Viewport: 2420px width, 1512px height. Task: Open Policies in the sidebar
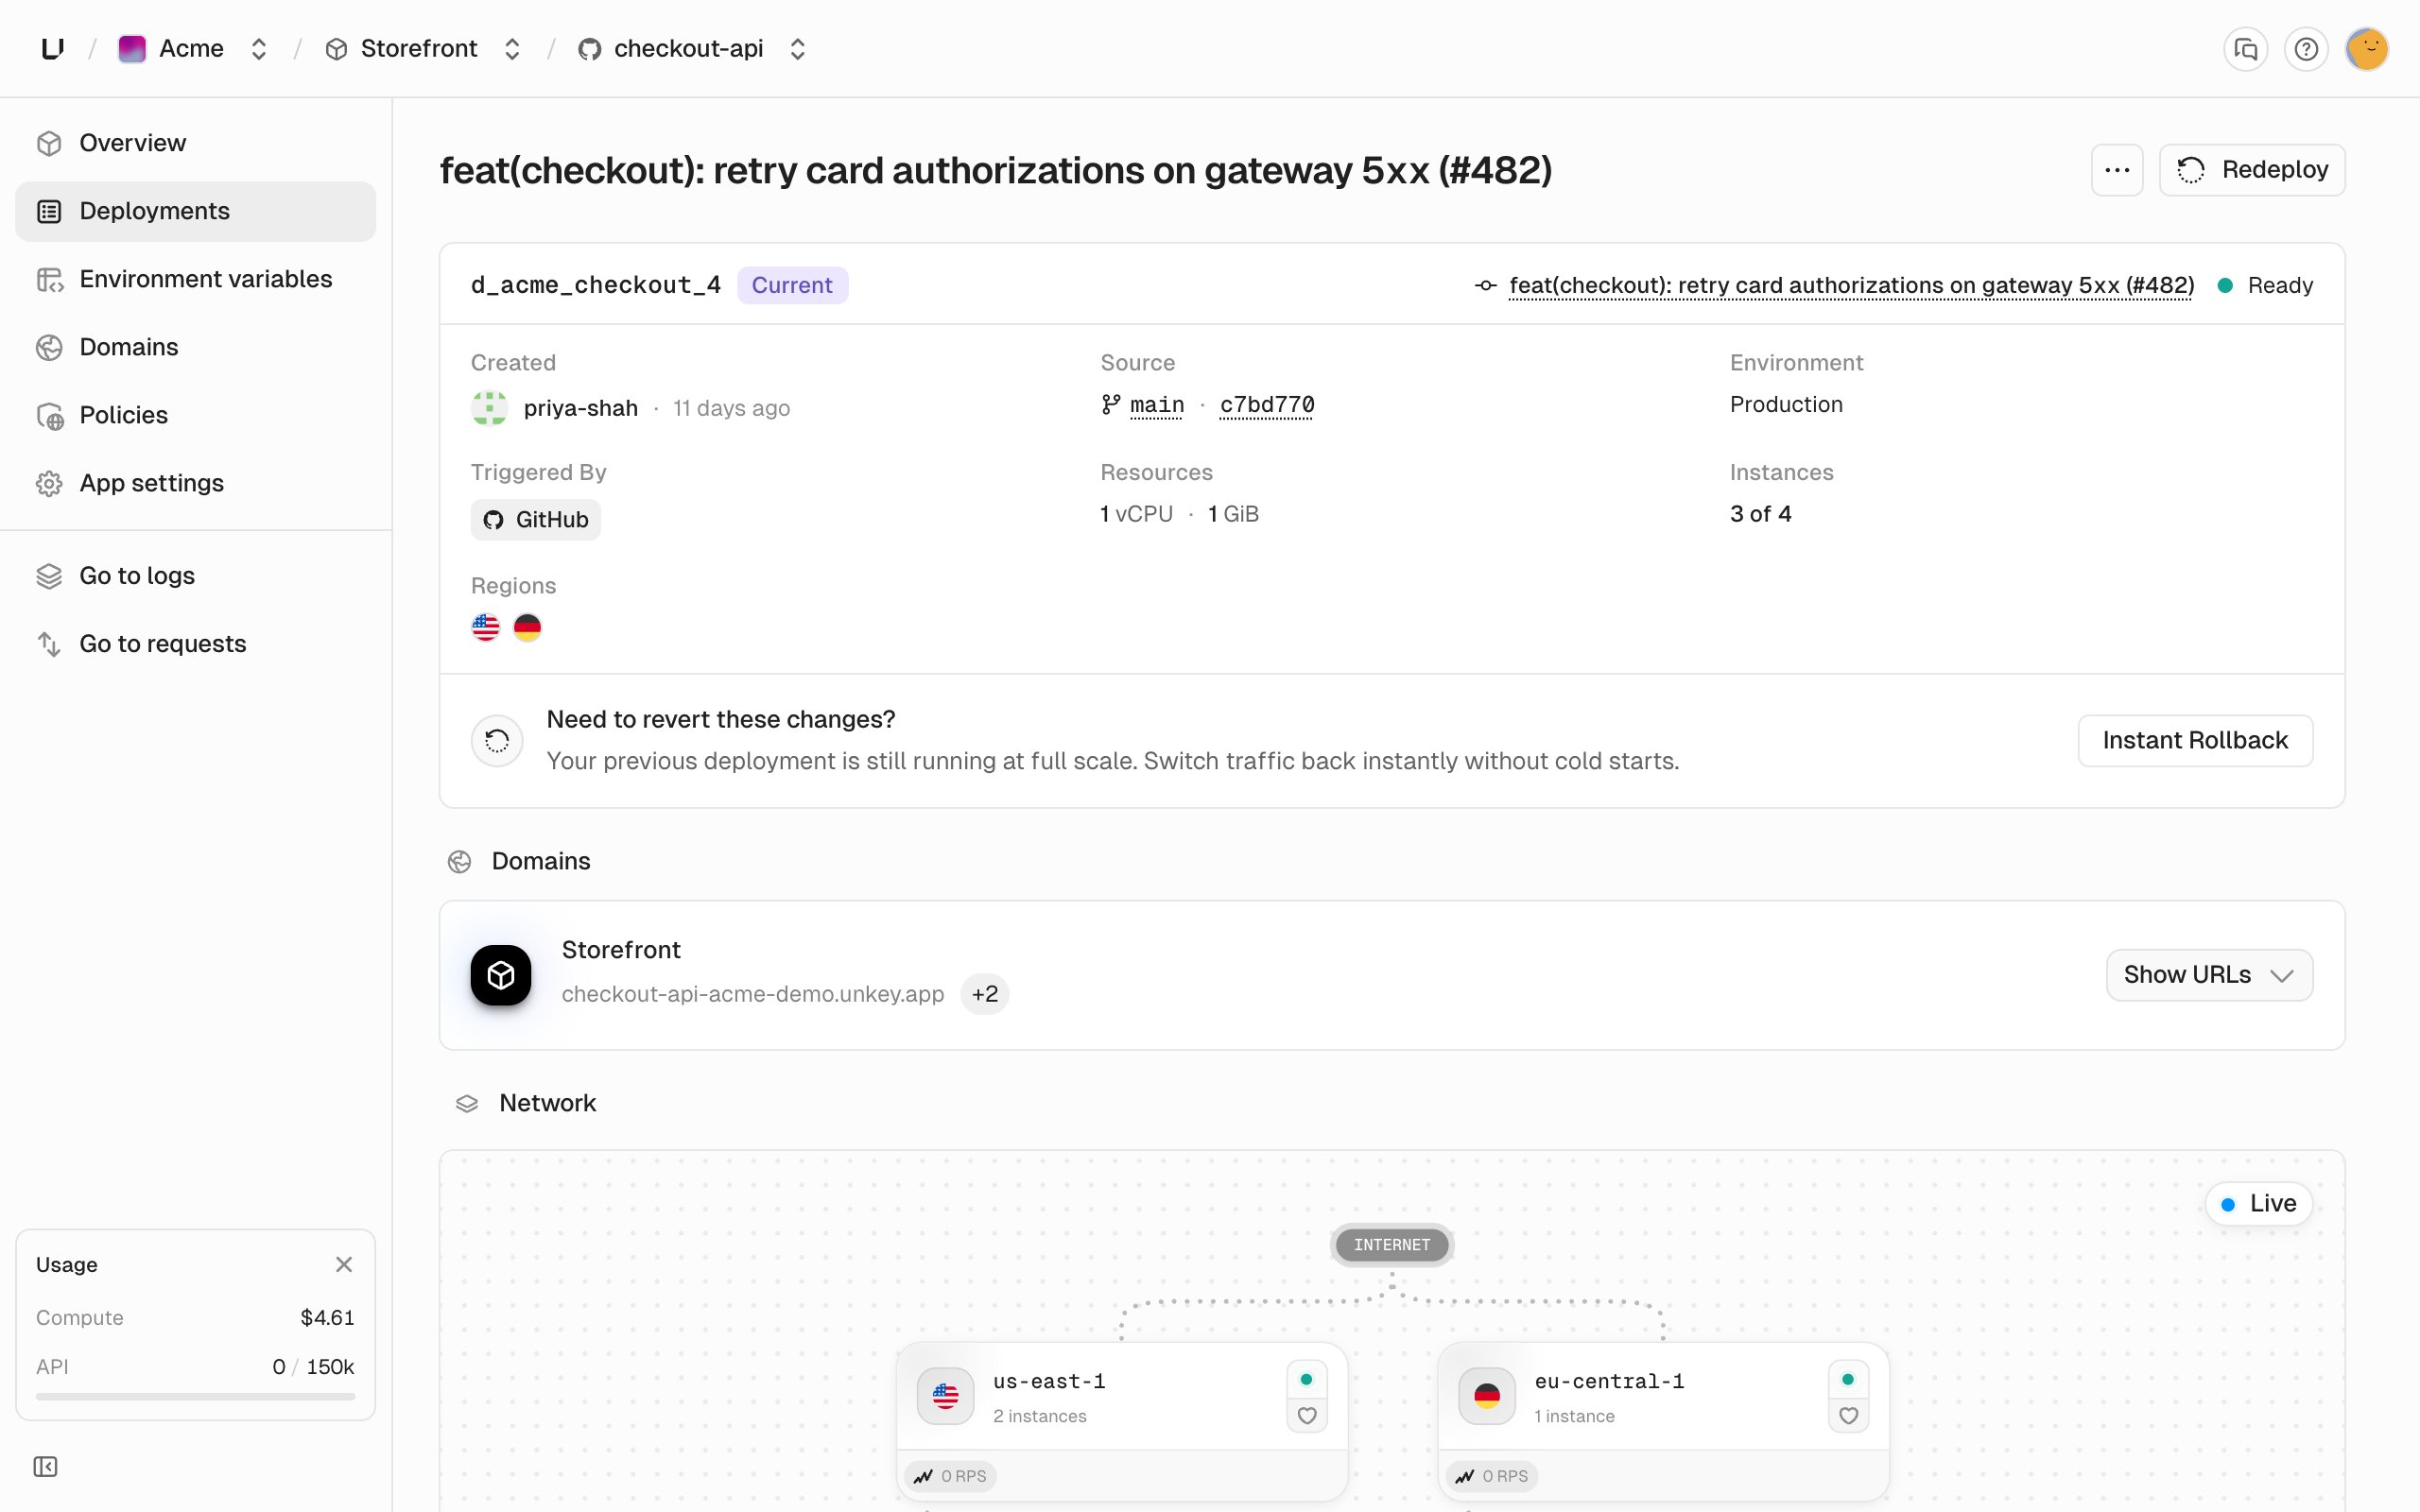pos(196,415)
